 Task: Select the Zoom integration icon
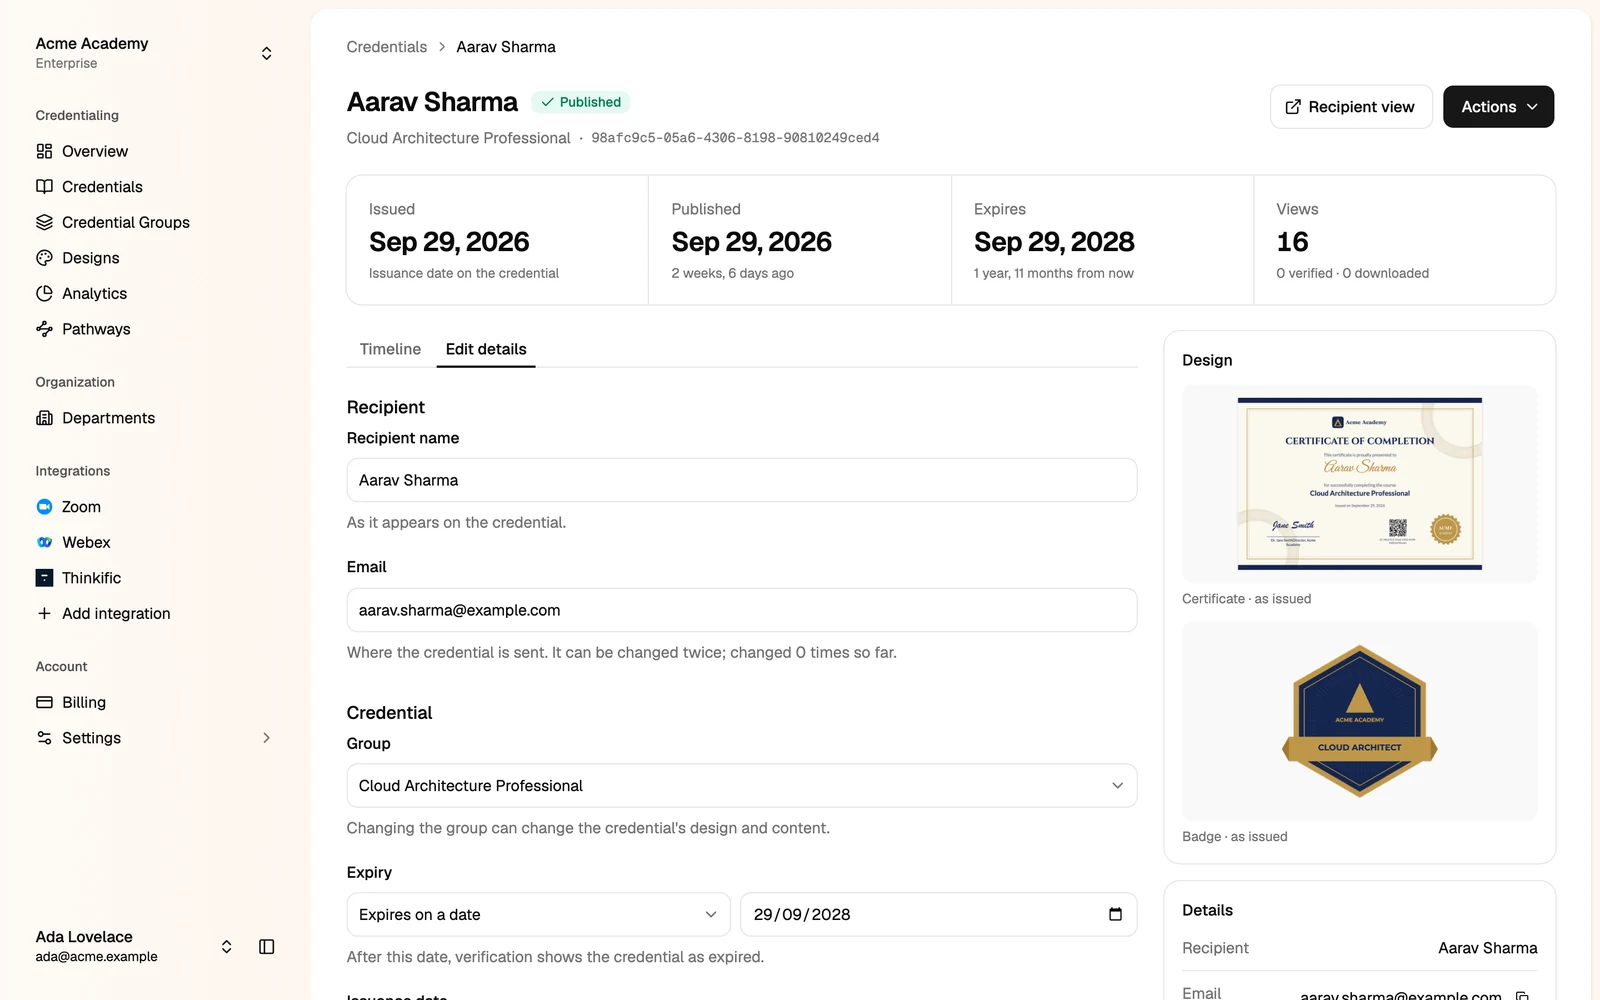[x=44, y=507]
